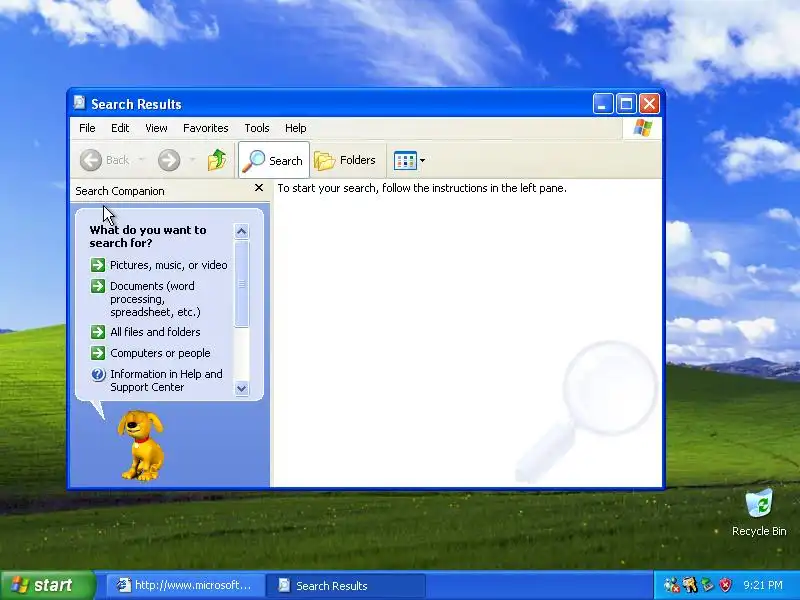The height and width of the screenshot is (600, 800).
Task: Click the 9:21 PM system clock
Action: tap(763, 585)
